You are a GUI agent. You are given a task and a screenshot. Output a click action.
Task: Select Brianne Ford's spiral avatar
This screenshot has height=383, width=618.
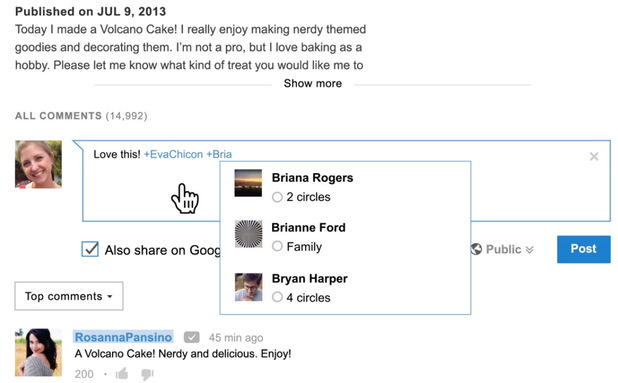(248, 234)
